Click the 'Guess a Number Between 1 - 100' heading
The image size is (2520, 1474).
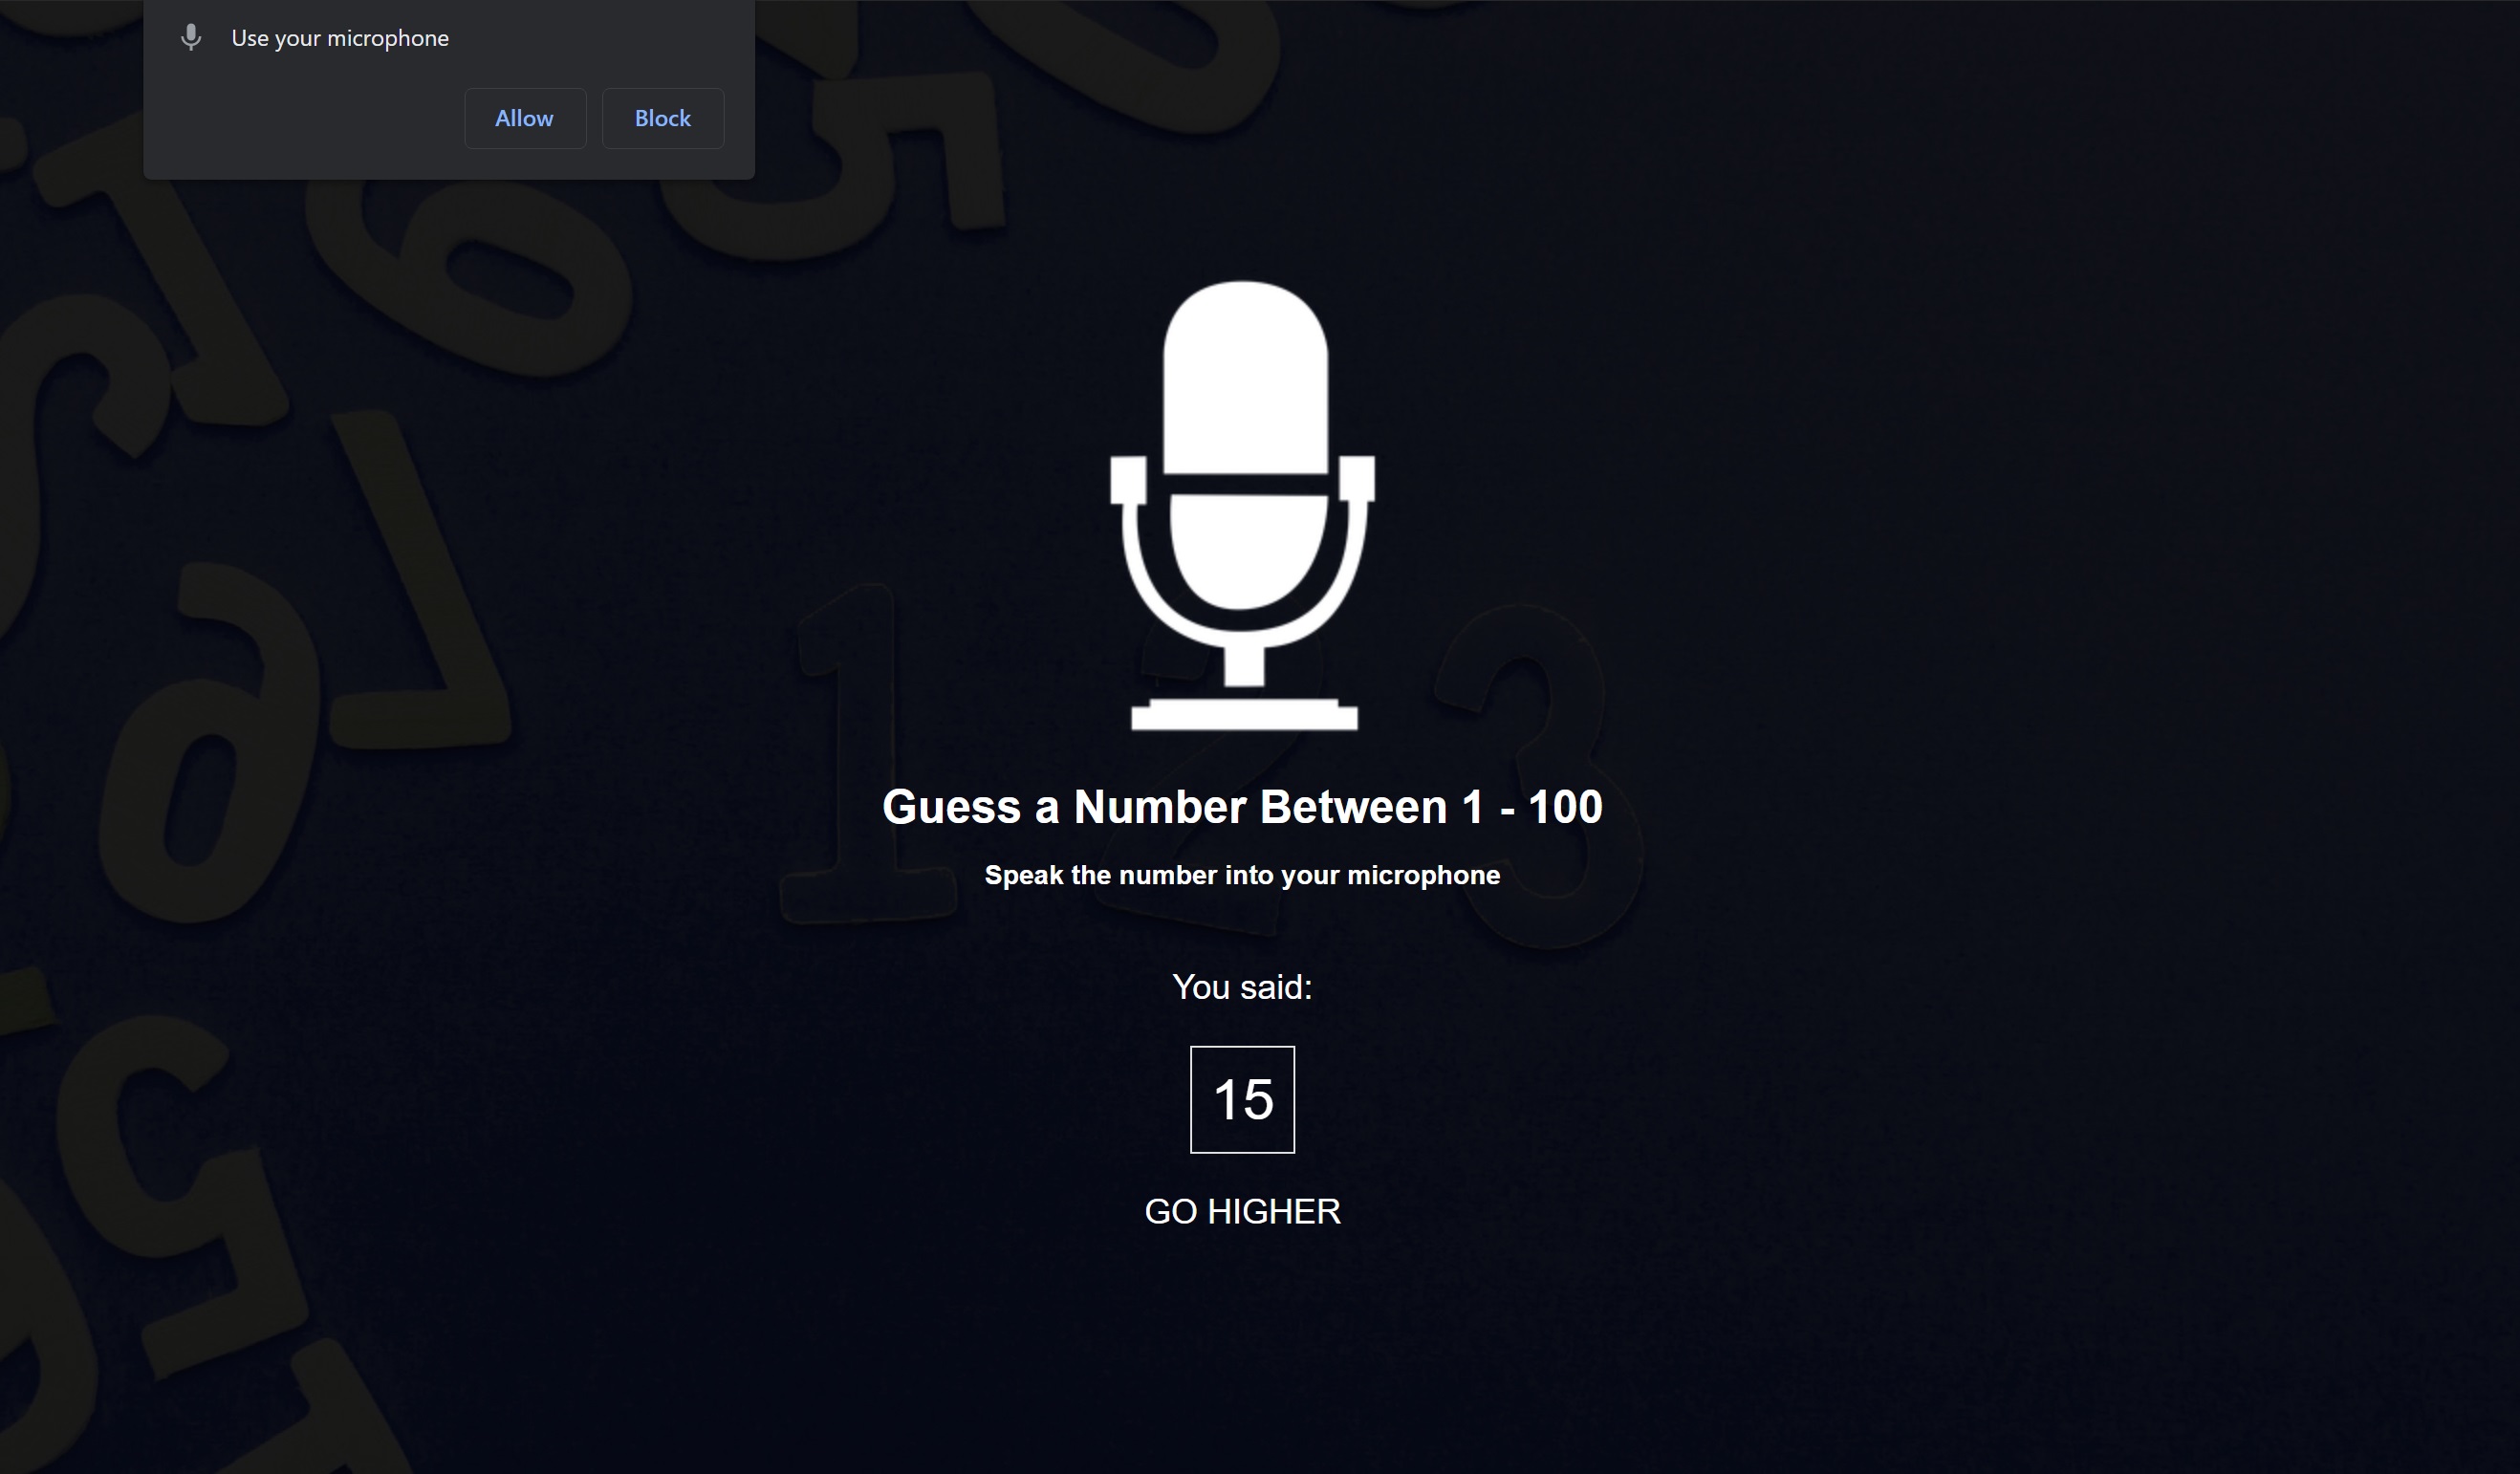(x=1242, y=806)
